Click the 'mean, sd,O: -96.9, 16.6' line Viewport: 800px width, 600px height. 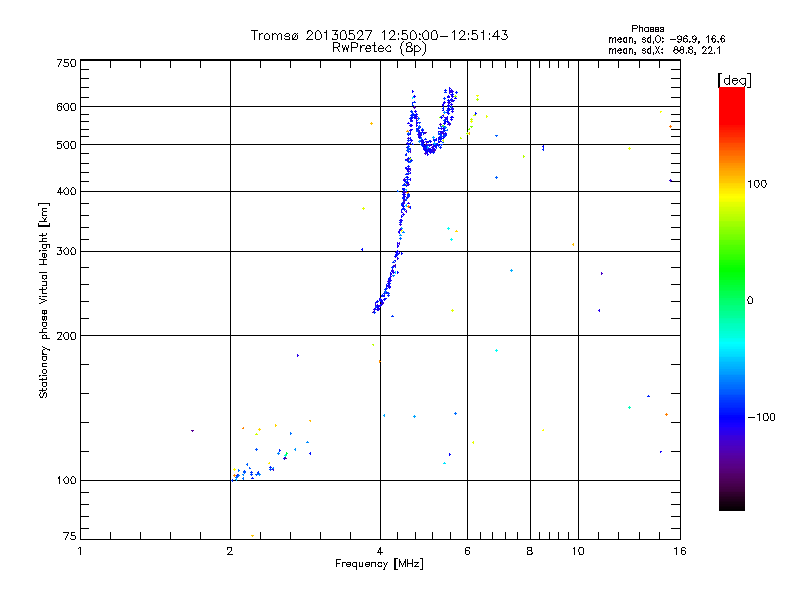[x=666, y=40]
